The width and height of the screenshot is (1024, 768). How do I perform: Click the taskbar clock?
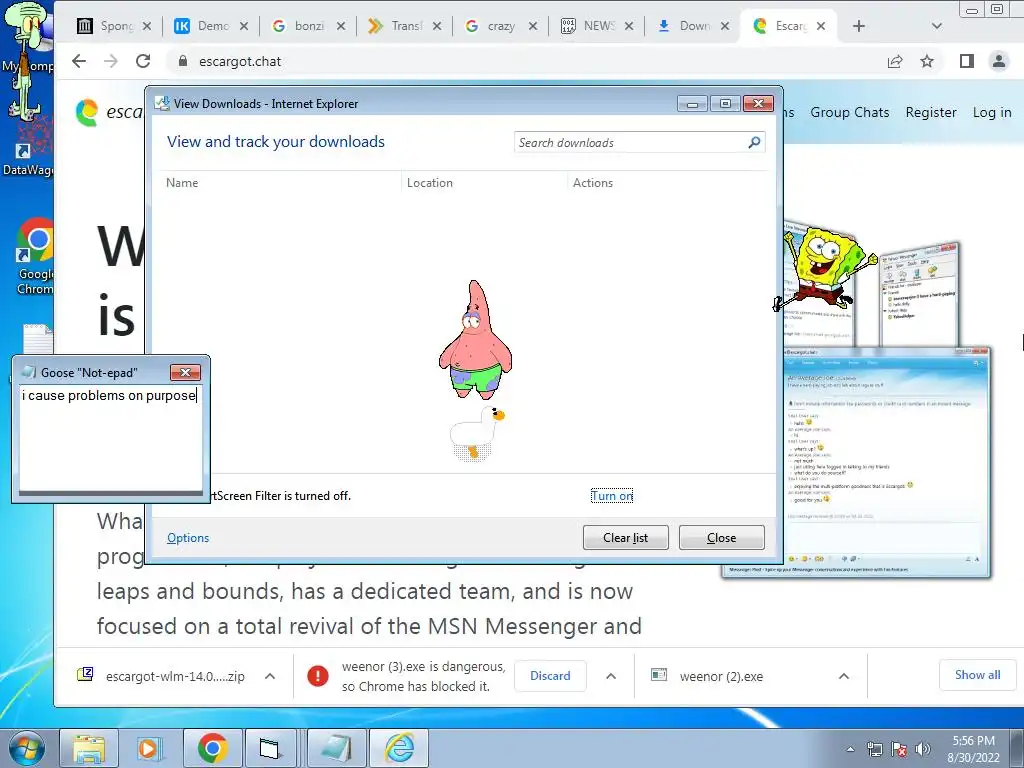tap(974, 749)
